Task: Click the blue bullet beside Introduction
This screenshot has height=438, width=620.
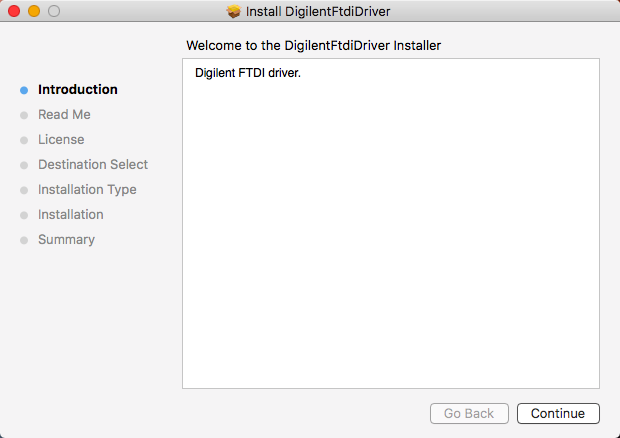Action: point(24,90)
